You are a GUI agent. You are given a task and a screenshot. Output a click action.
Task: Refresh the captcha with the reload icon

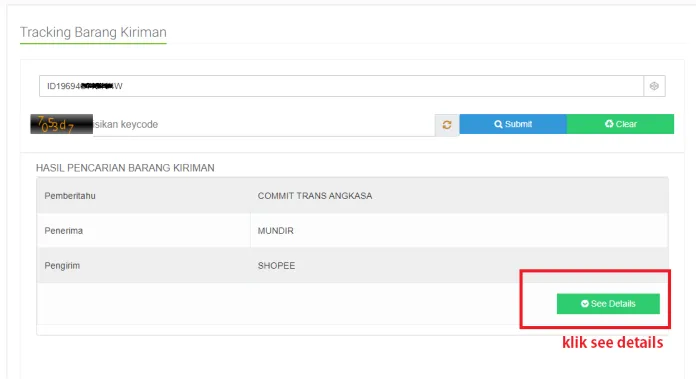coord(447,125)
